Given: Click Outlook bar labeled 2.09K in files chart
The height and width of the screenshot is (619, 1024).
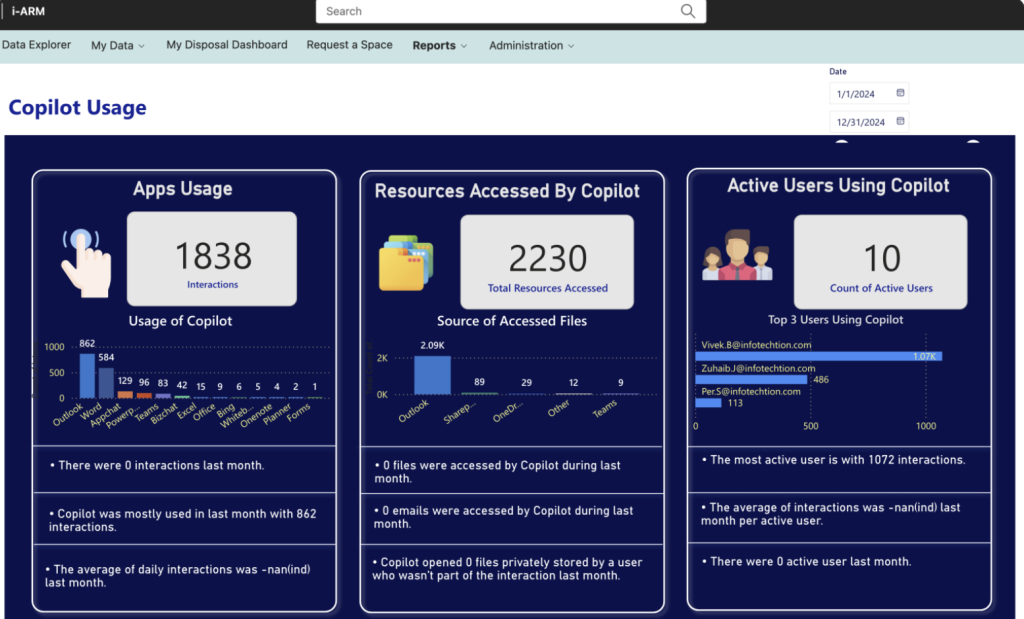Looking at the screenshot, I should (432, 375).
